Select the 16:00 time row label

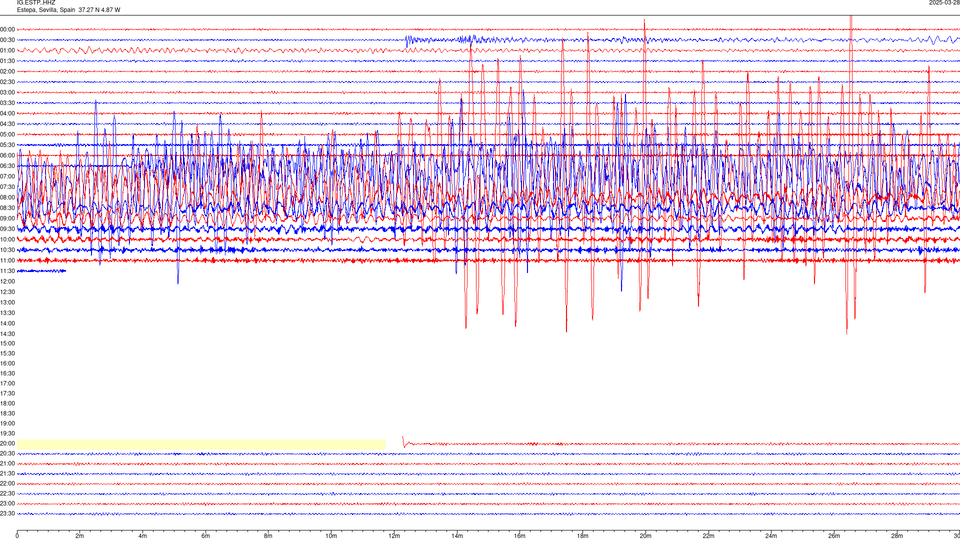tap(7, 364)
